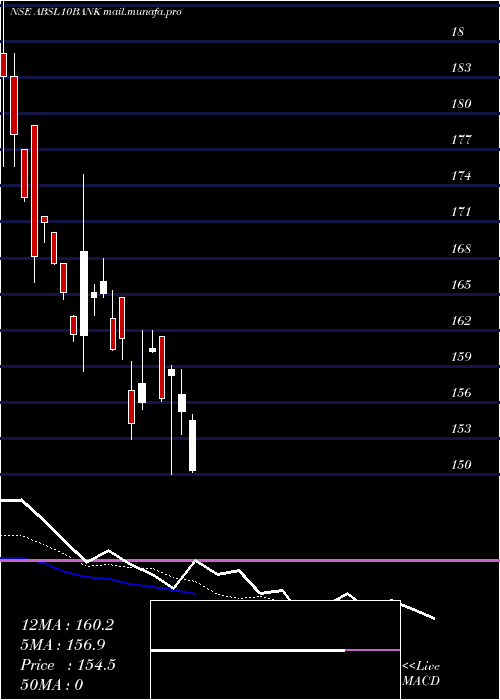Click the Price : 154.5 value
The width and height of the screenshot is (500, 700).
click(x=68, y=665)
